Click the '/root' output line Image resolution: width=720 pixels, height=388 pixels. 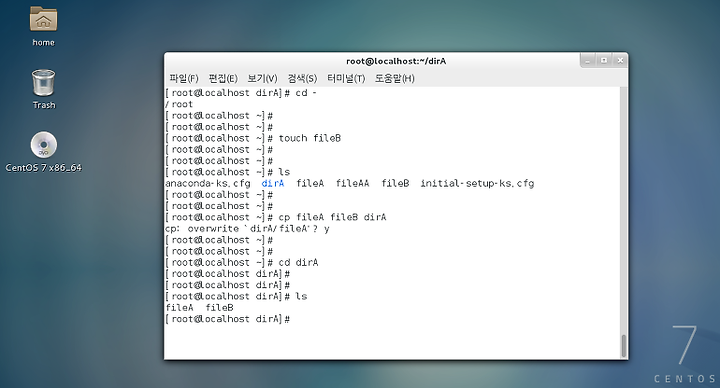click(x=179, y=104)
